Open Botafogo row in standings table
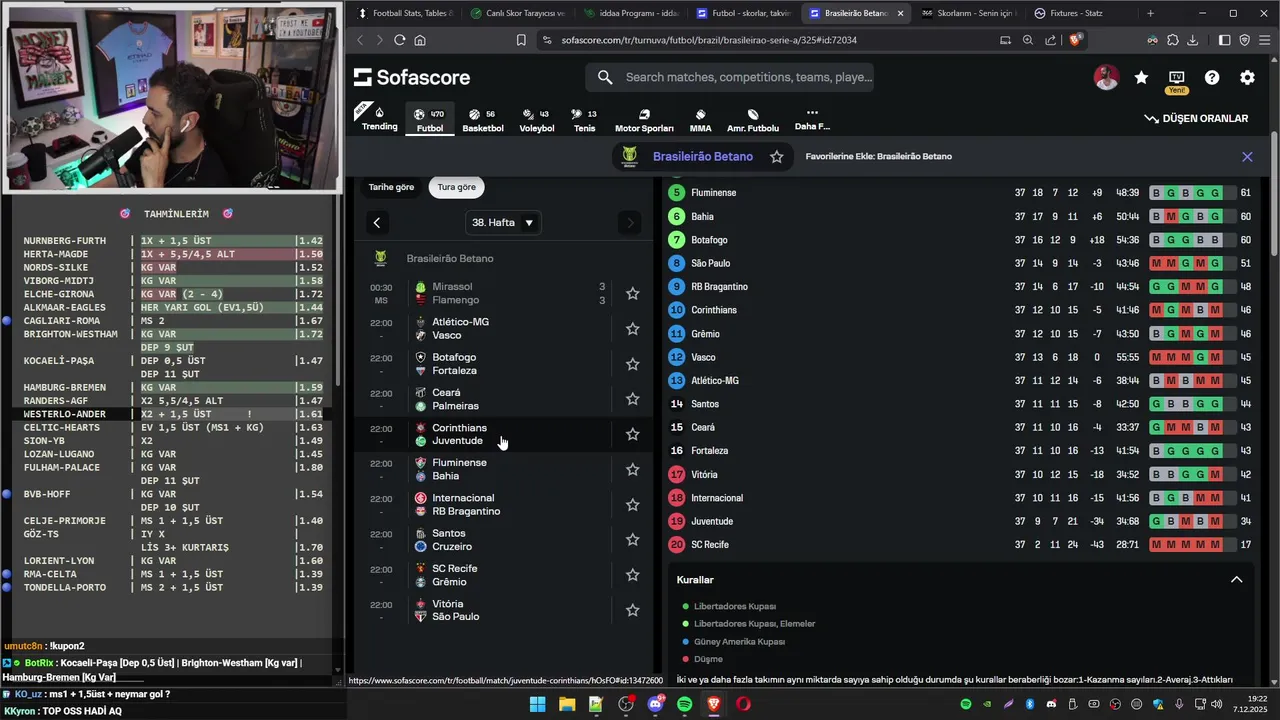This screenshot has height=720, width=1280. (x=961, y=240)
